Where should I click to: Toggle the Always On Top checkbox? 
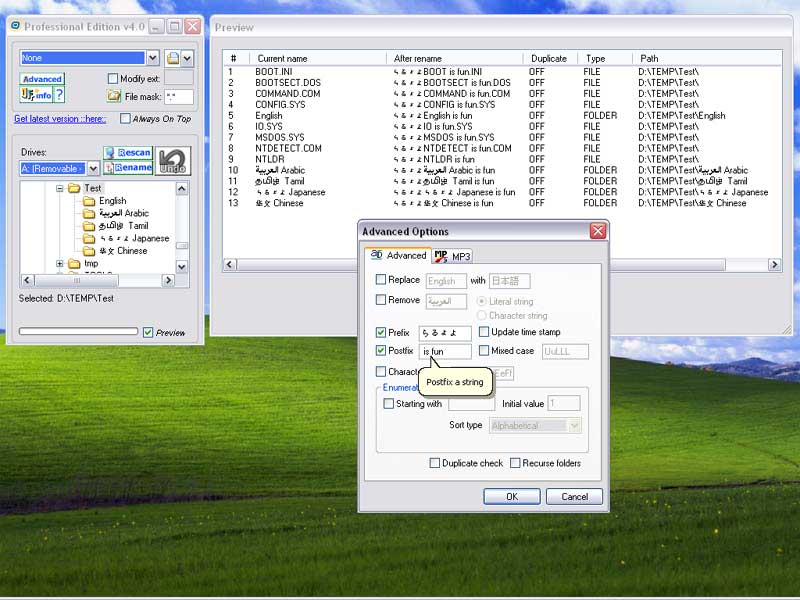point(125,118)
